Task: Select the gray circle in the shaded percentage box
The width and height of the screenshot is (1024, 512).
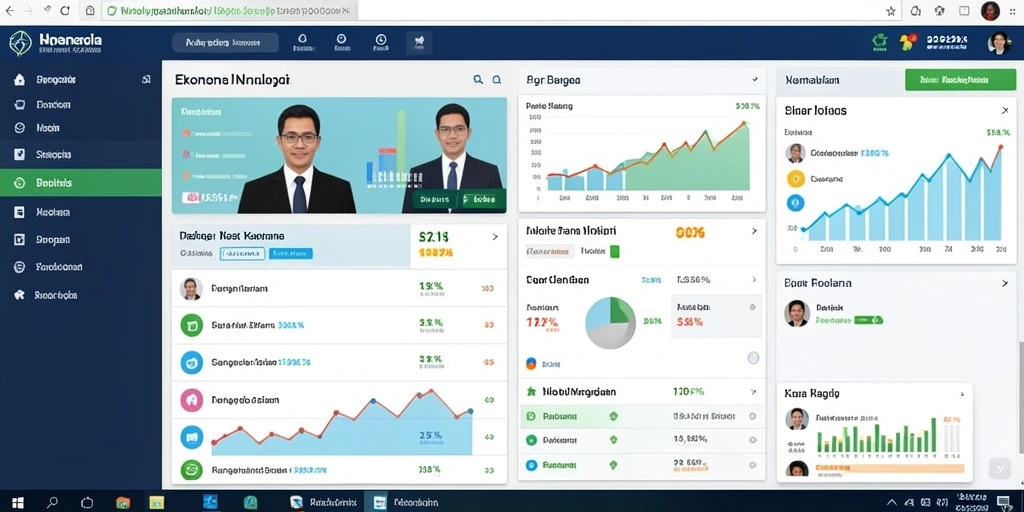Action: point(752,306)
